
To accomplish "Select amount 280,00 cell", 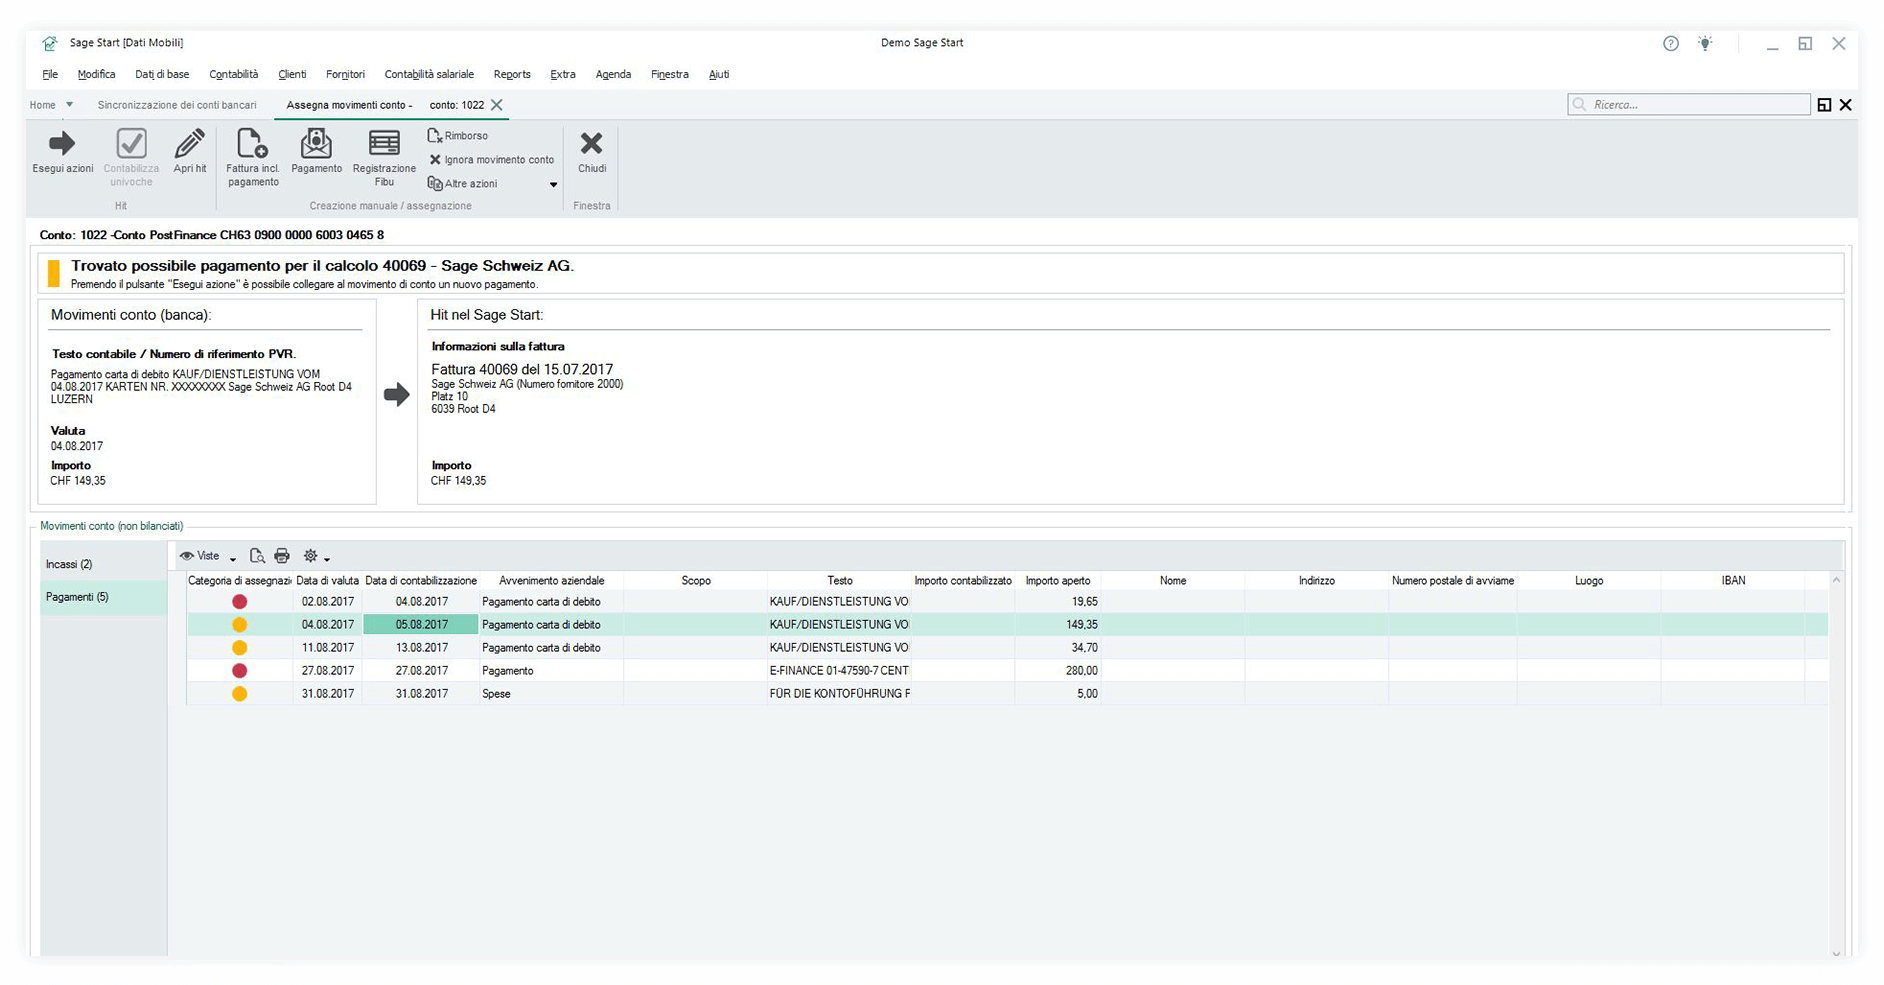I will tap(1058, 671).
